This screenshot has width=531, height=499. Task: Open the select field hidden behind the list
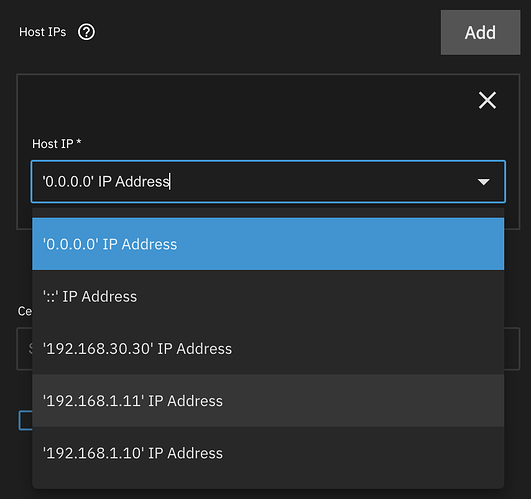click(512, 349)
